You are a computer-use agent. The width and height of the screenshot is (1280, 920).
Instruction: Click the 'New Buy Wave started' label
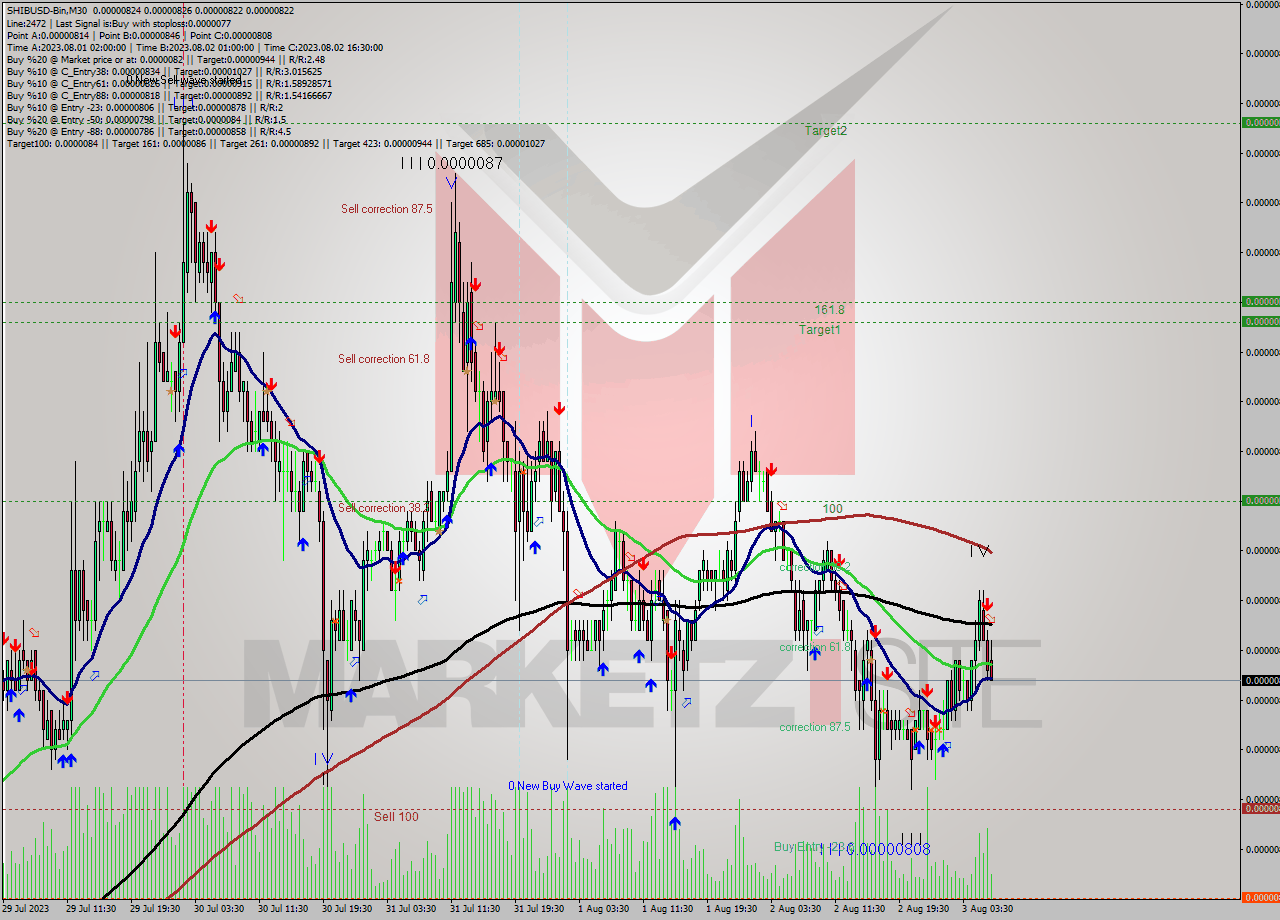[x=568, y=786]
